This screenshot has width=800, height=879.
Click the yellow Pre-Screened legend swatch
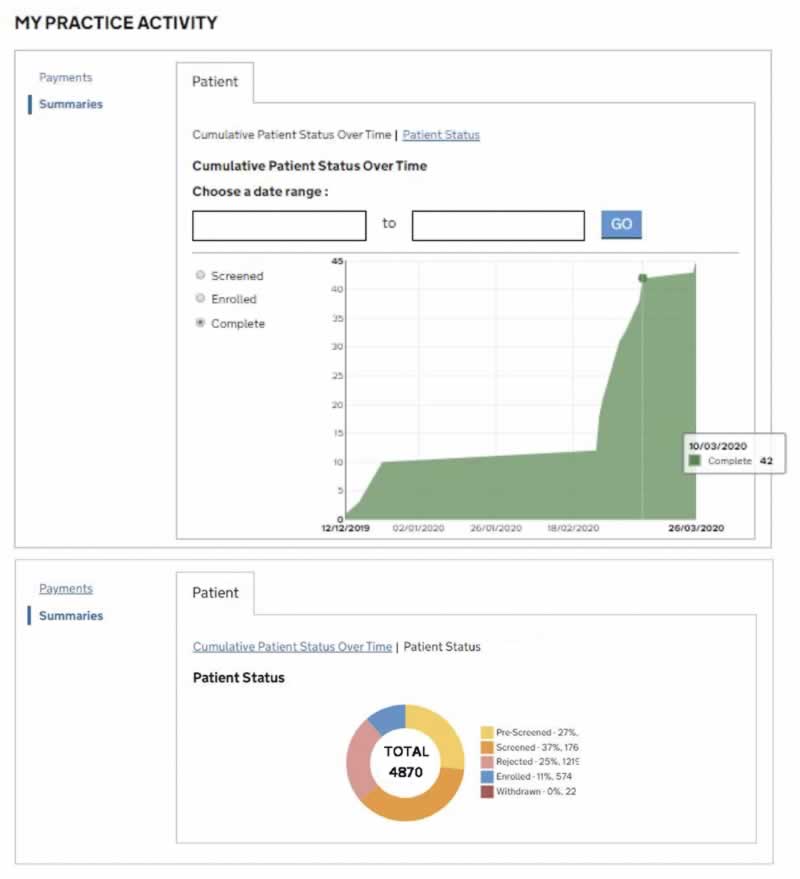[487, 733]
